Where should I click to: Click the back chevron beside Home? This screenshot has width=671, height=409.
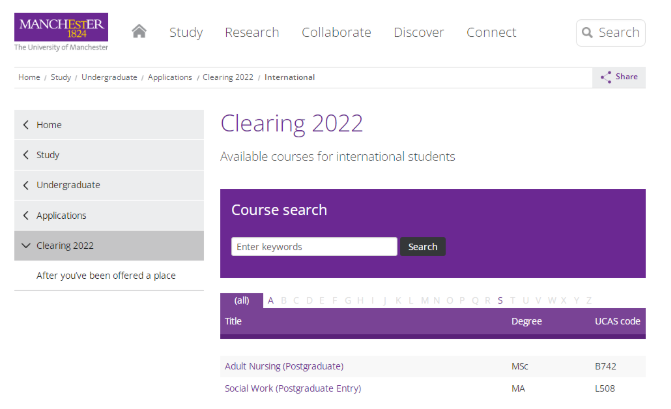click(x=25, y=125)
